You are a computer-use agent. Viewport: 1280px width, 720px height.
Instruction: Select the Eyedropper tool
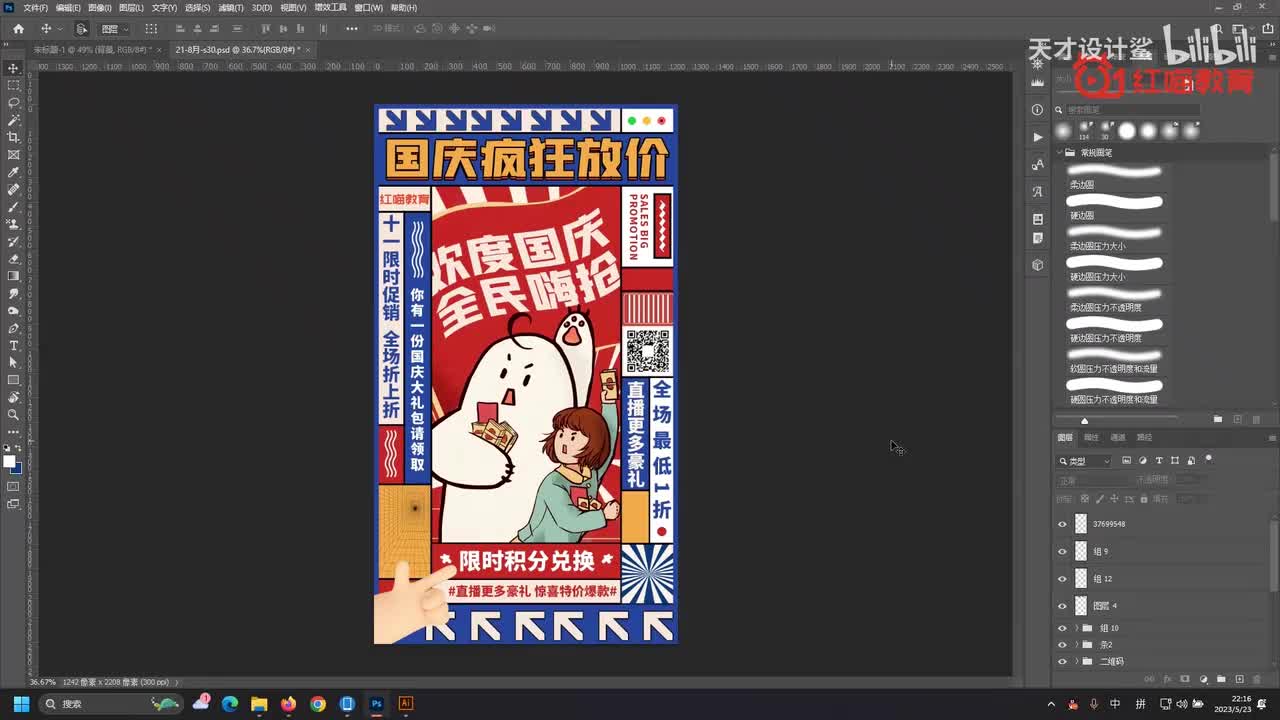(13, 172)
